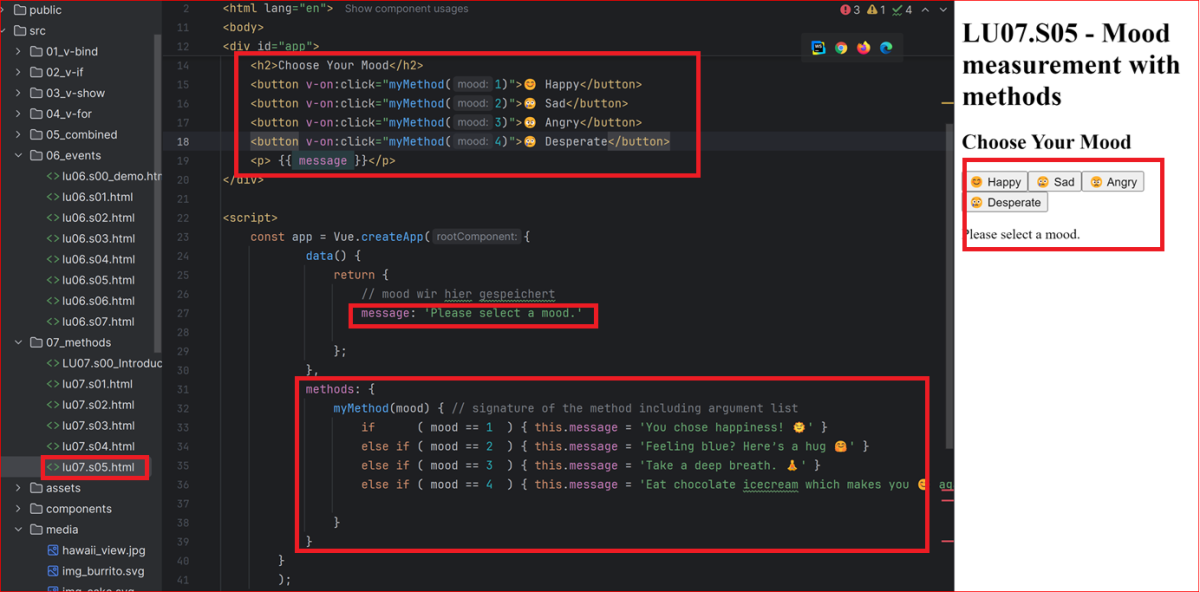
Task: Open preview in Chrome browser
Action: coord(841,47)
